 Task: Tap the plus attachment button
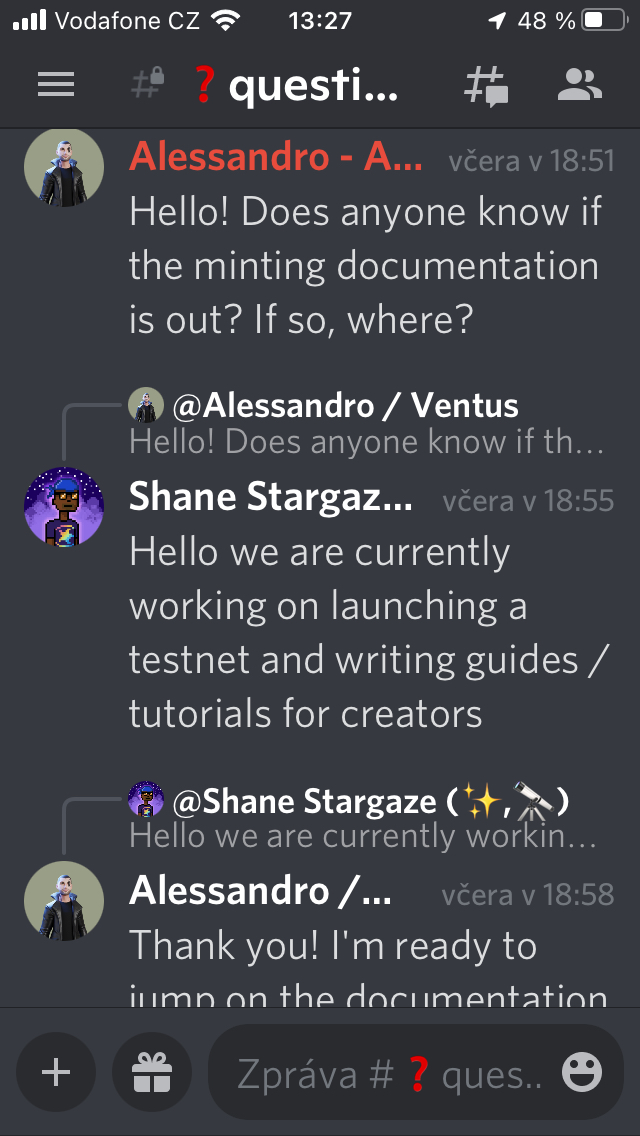point(56,1074)
